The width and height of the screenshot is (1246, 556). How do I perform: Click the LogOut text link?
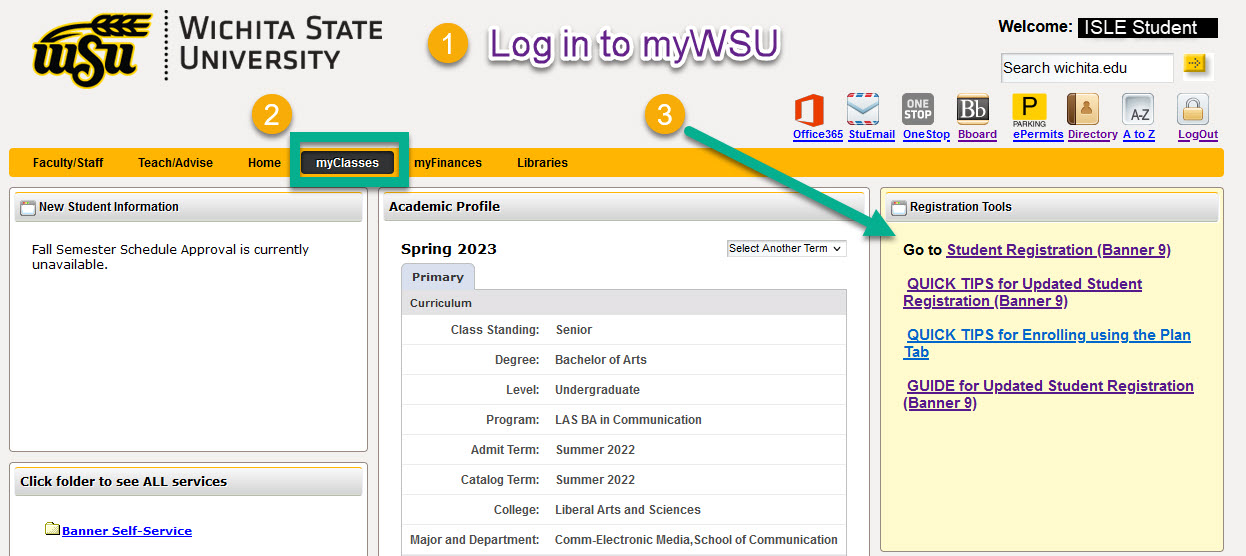tap(1197, 134)
